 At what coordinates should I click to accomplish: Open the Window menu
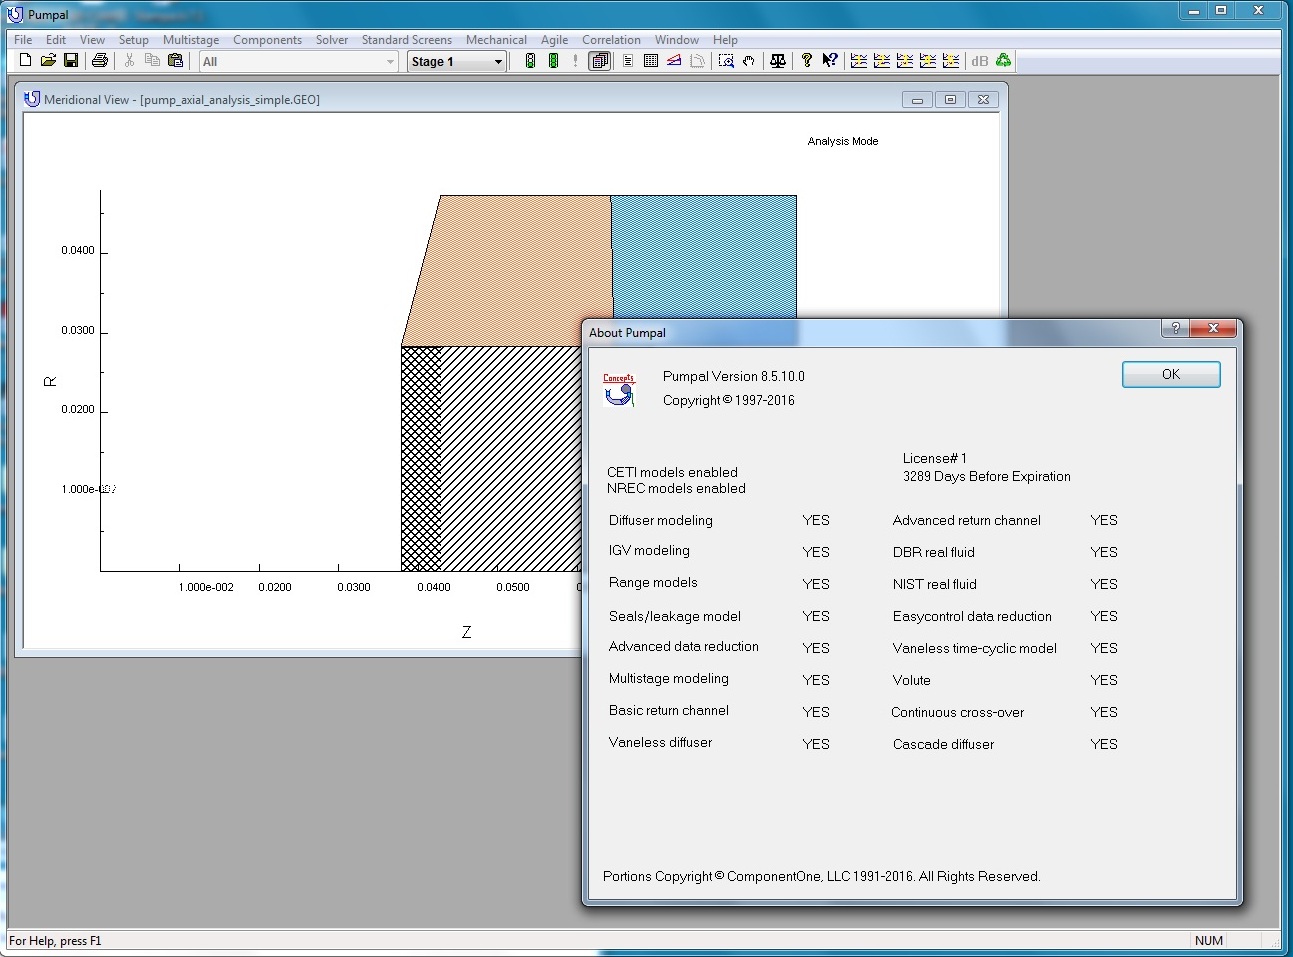pos(677,40)
